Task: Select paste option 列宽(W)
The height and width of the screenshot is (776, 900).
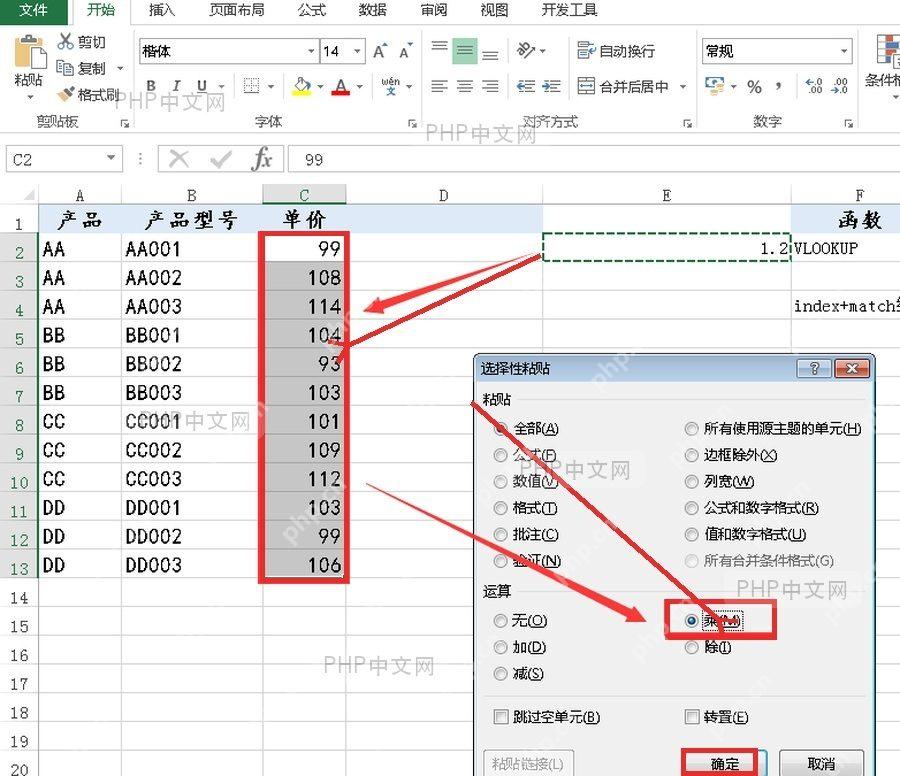Action: click(720, 481)
